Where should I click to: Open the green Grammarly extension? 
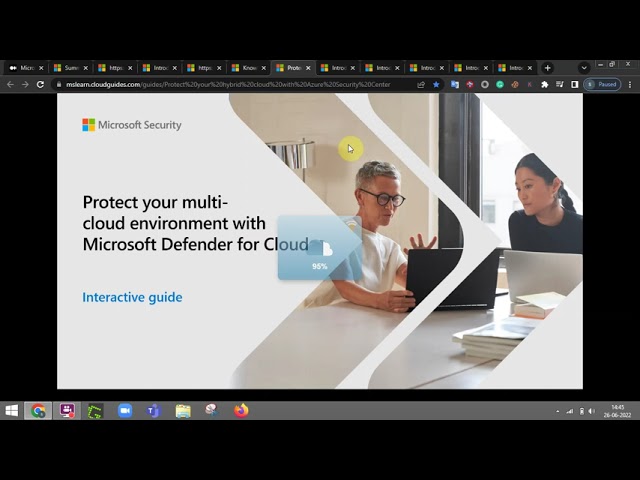[x=500, y=84]
